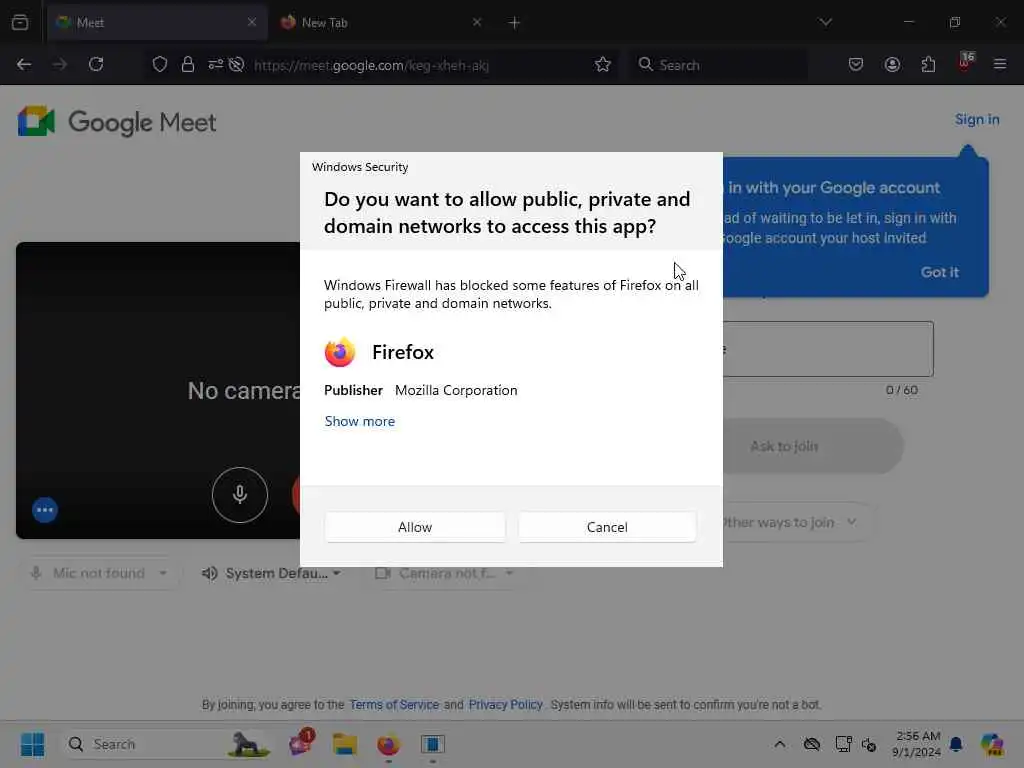Screen dimensions: 1024x768
Task: Open File Explorer from the taskbar
Action: tap(344, 744)
